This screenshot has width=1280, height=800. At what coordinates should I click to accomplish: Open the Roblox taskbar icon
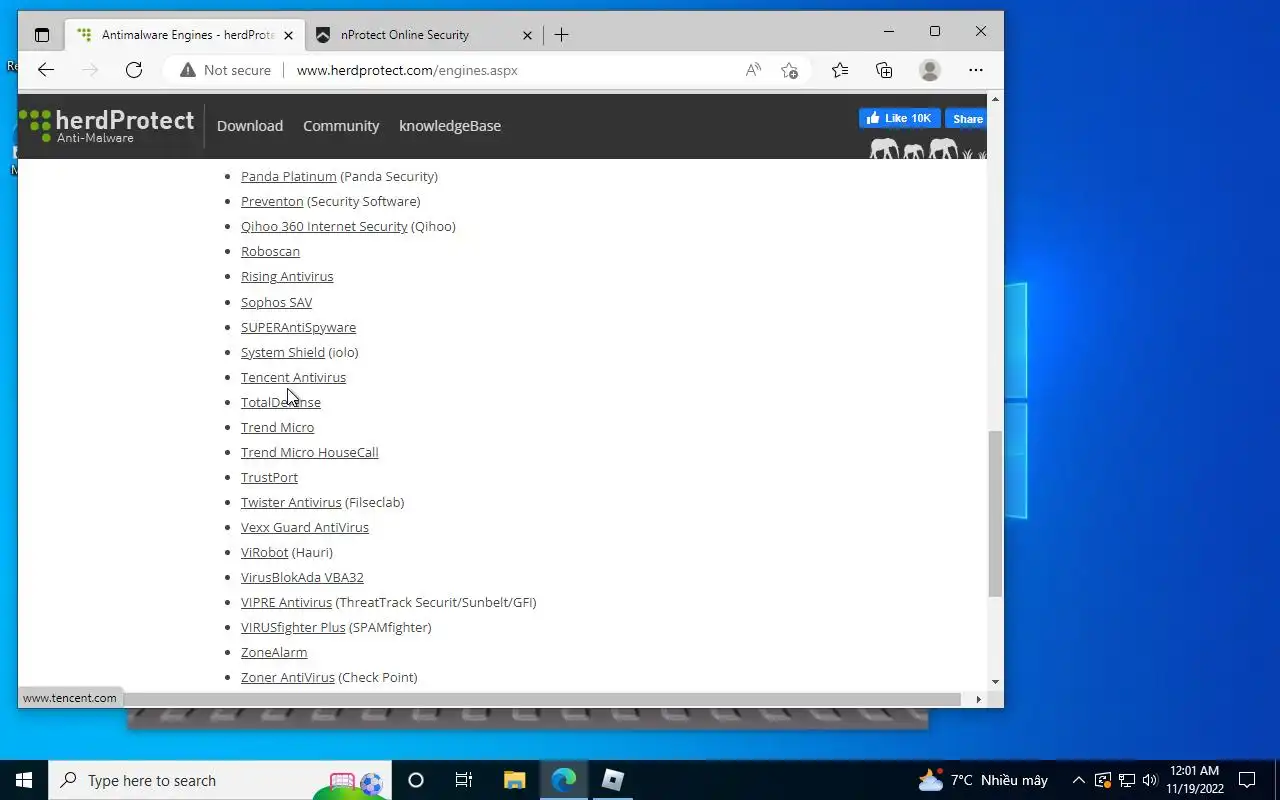pyautogui.click(x=612, y=780)
